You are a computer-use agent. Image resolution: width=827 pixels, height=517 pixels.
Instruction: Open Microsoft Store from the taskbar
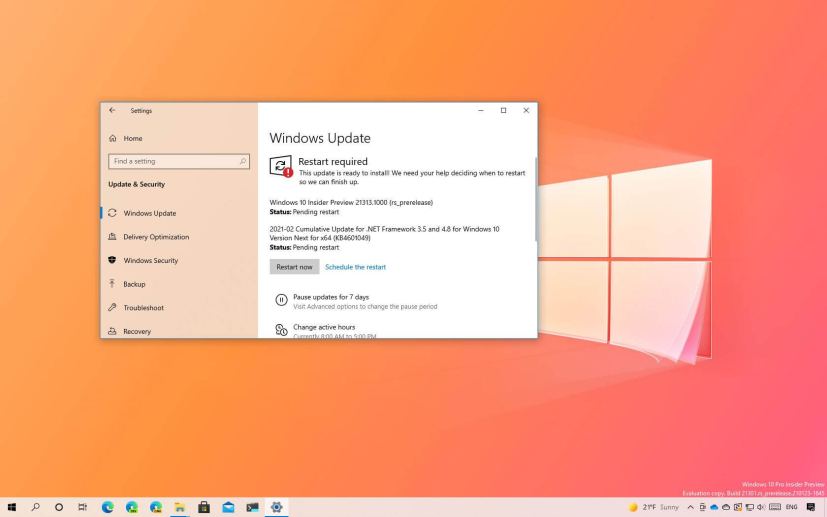pos(204,508)
